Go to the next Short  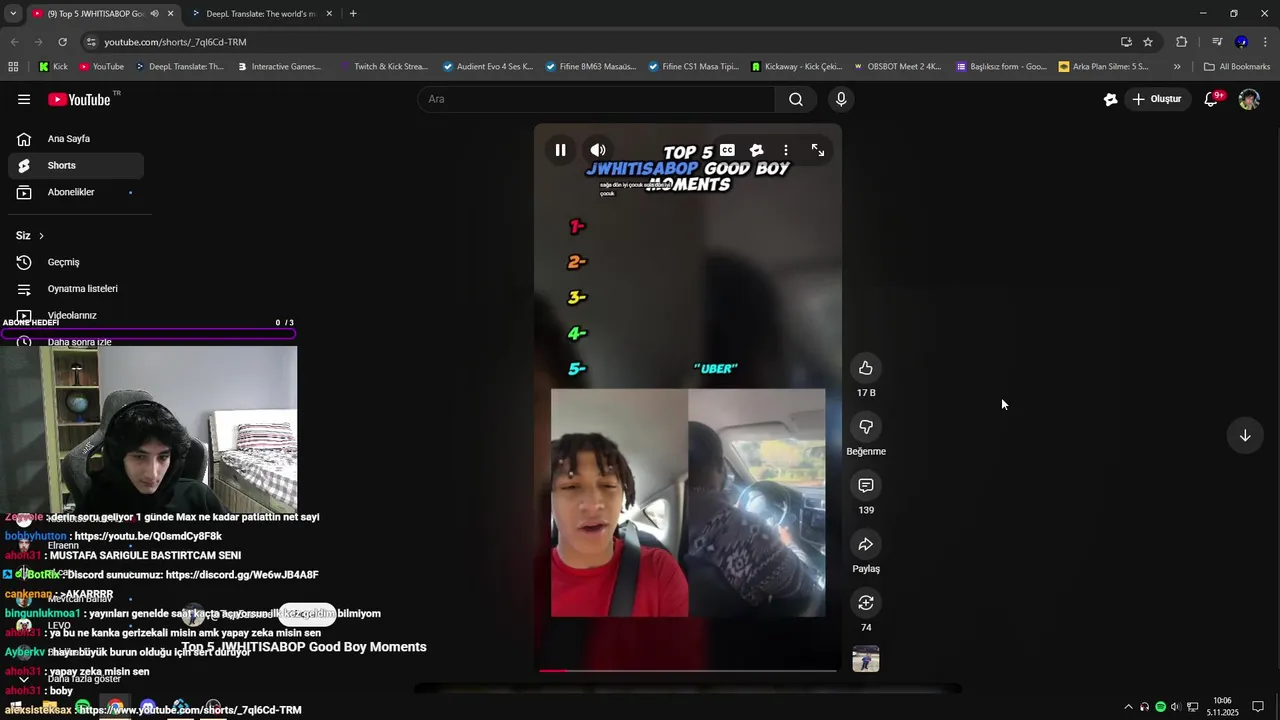(x=1245, y=435)
